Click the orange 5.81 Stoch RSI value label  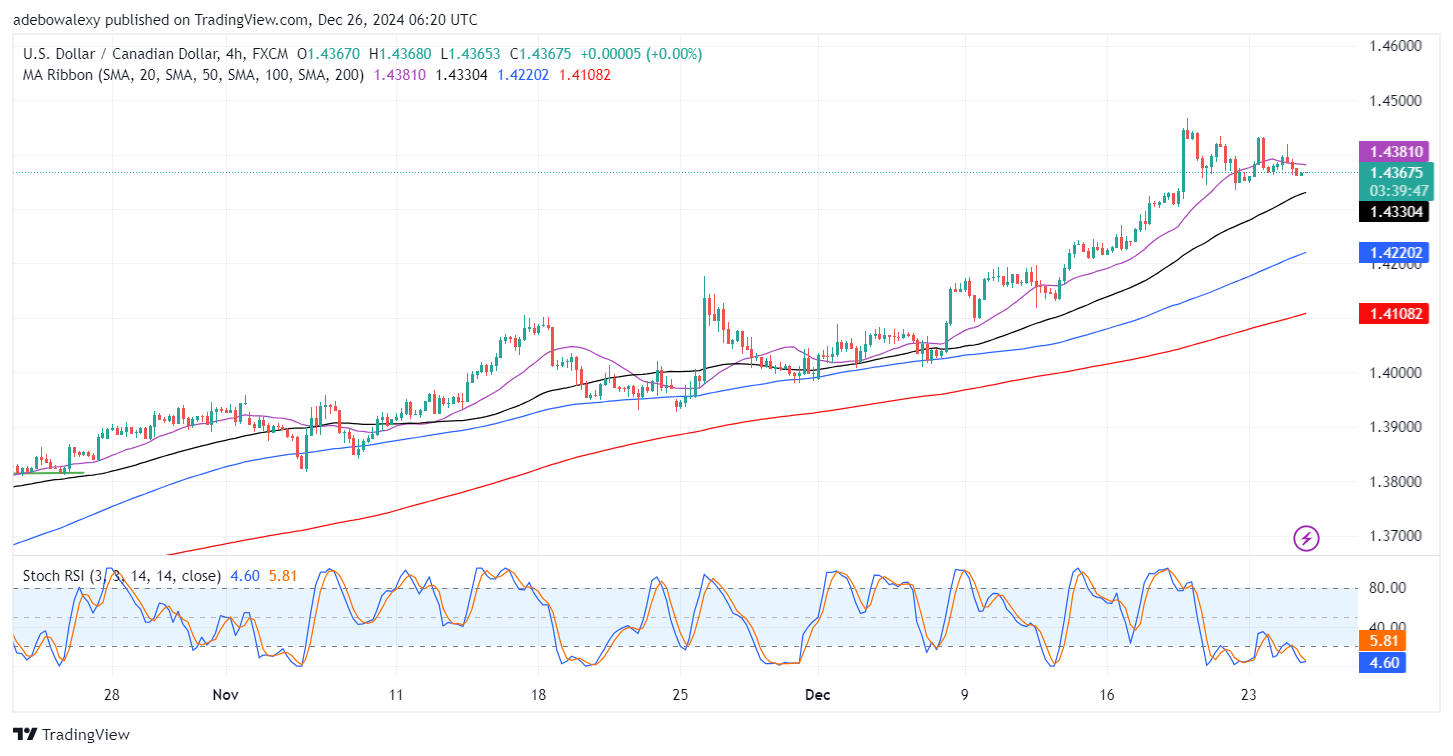[1383, 641]
